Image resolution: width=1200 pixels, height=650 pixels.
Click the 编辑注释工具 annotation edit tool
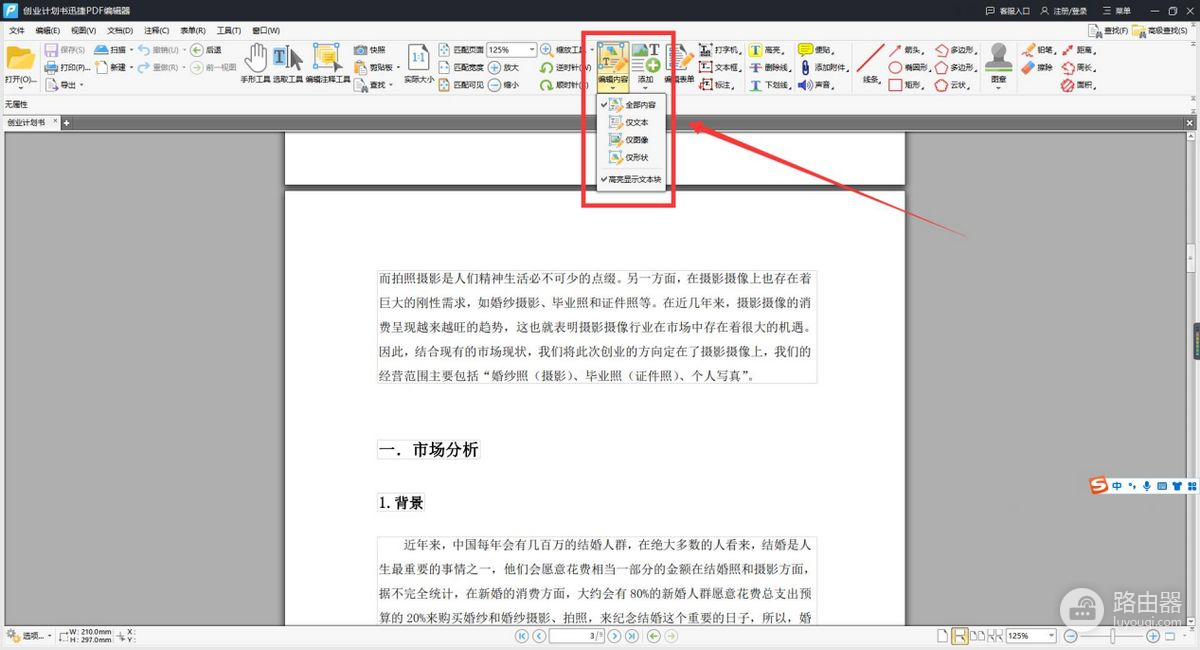tap(327, 62)
